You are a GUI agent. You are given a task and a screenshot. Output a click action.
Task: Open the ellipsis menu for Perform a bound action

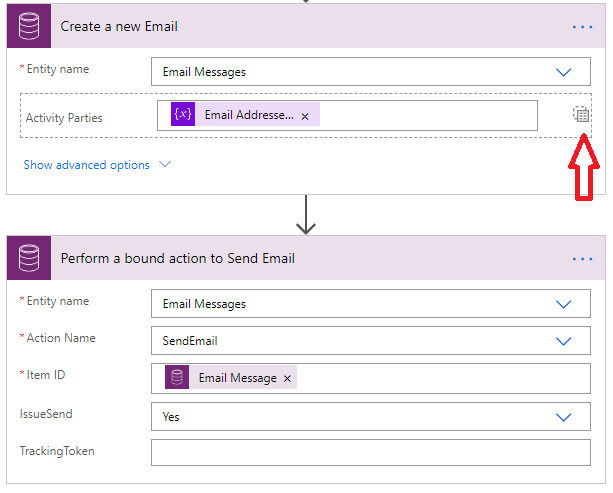click(582, 258)
